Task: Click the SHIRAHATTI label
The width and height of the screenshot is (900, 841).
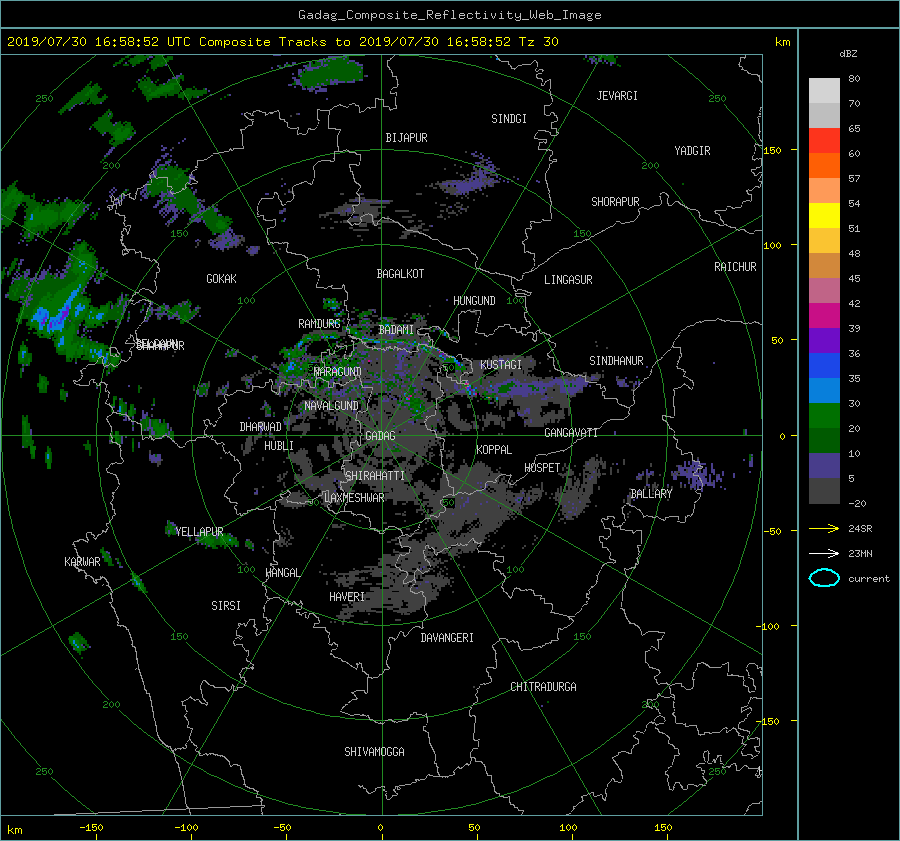Action: click(375, 476)
